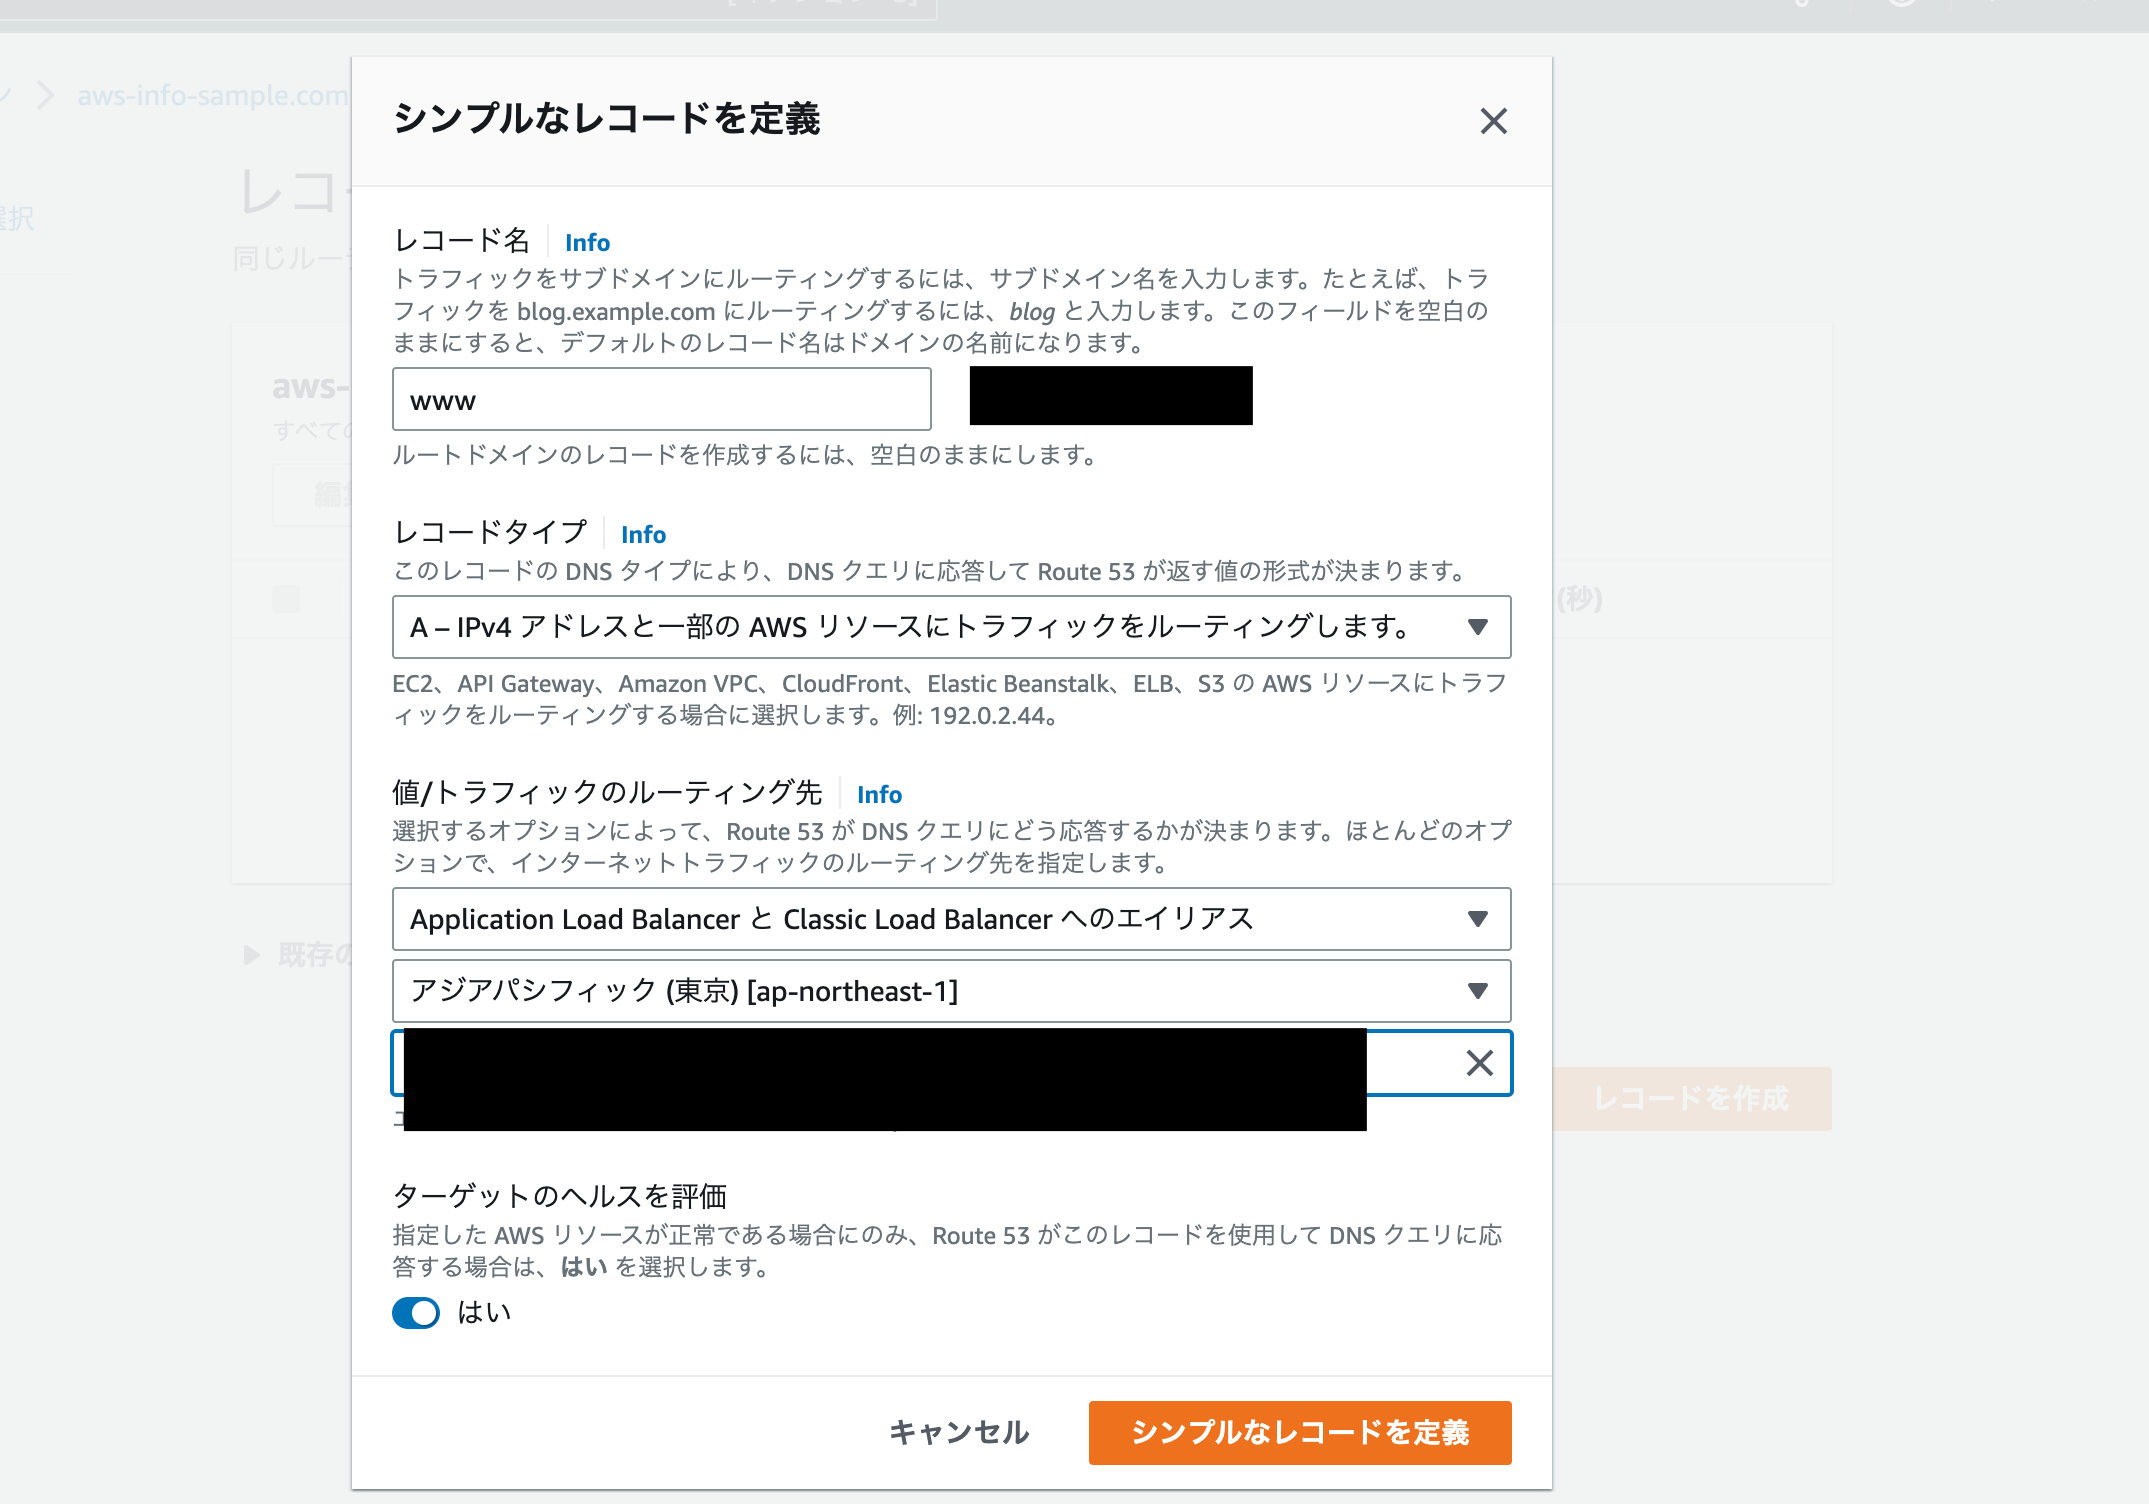The height and width of the screenshot is (1504, 2149).
Task: Open the Application Load Balancer alias dropdown
Action: (x=950, y=920)
